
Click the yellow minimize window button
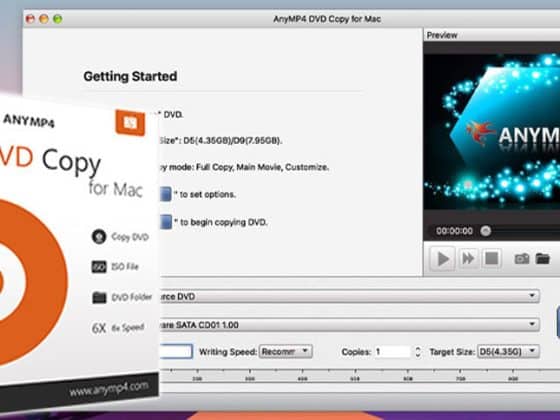pos(44,19)
